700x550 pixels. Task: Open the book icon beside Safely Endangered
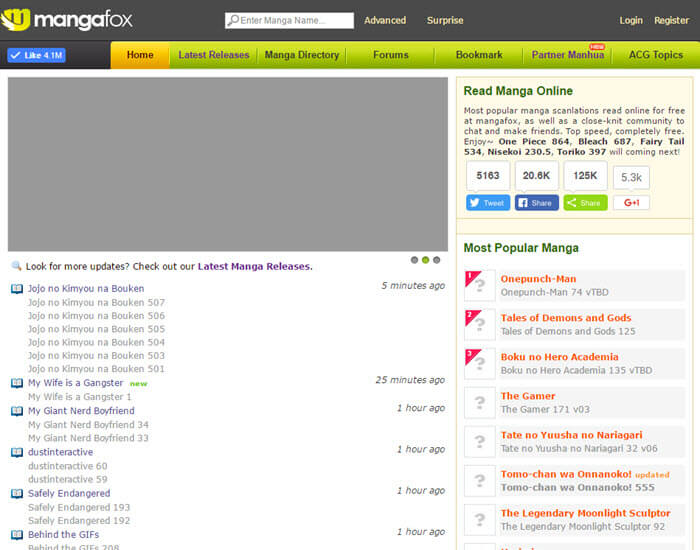click(17, 493)
